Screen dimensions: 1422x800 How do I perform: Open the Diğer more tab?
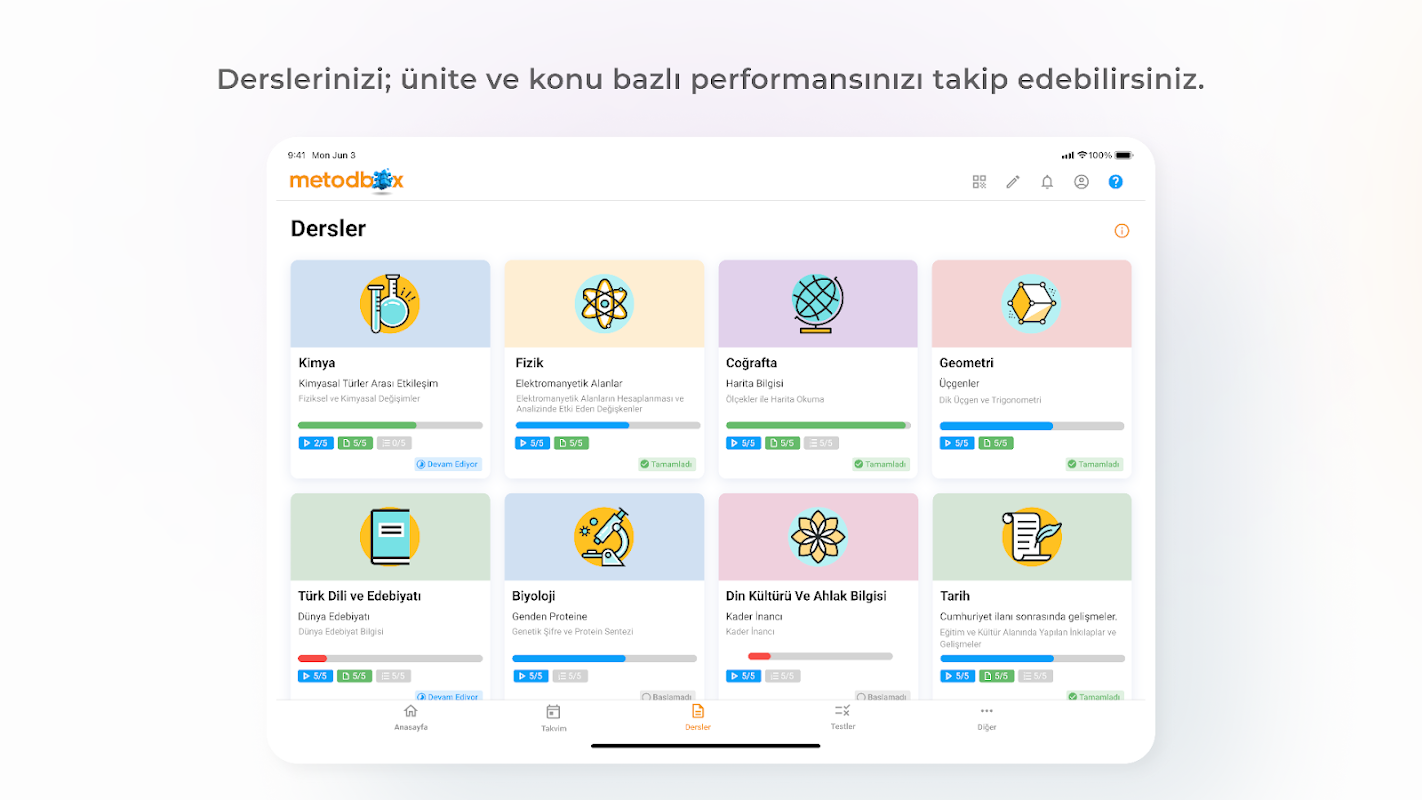point(987,716)
